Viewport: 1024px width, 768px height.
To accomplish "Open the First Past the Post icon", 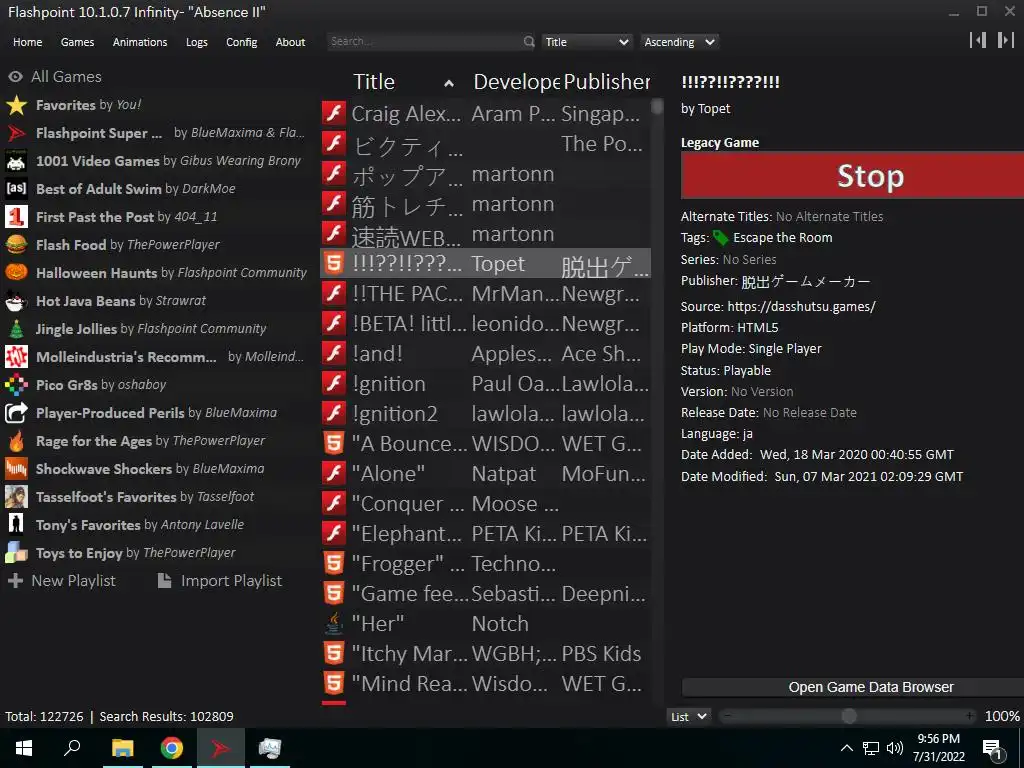I will pyautogui.click(x=16, y=217).
